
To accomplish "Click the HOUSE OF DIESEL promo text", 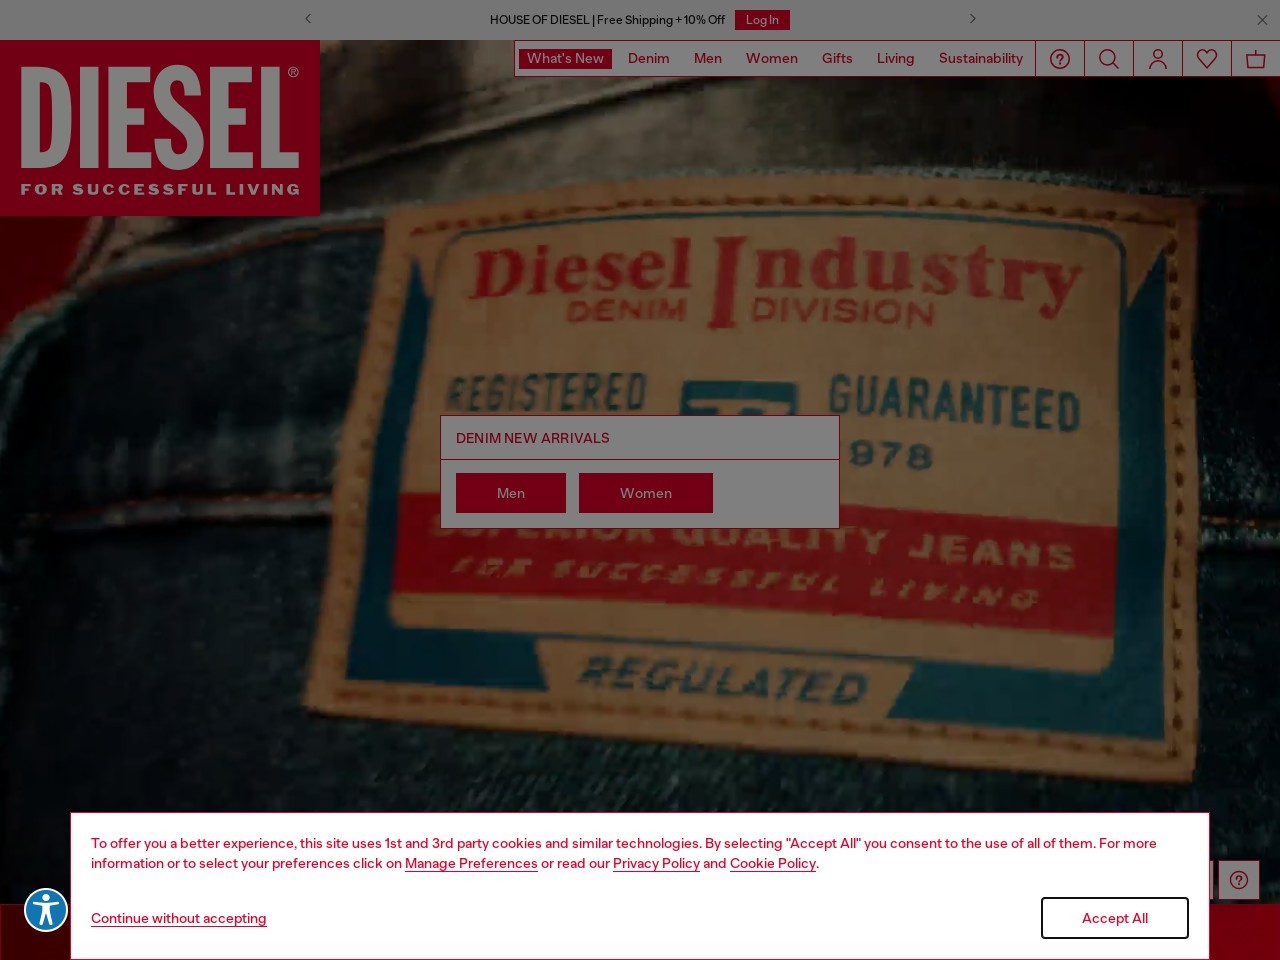I will [x=607, y=20].
